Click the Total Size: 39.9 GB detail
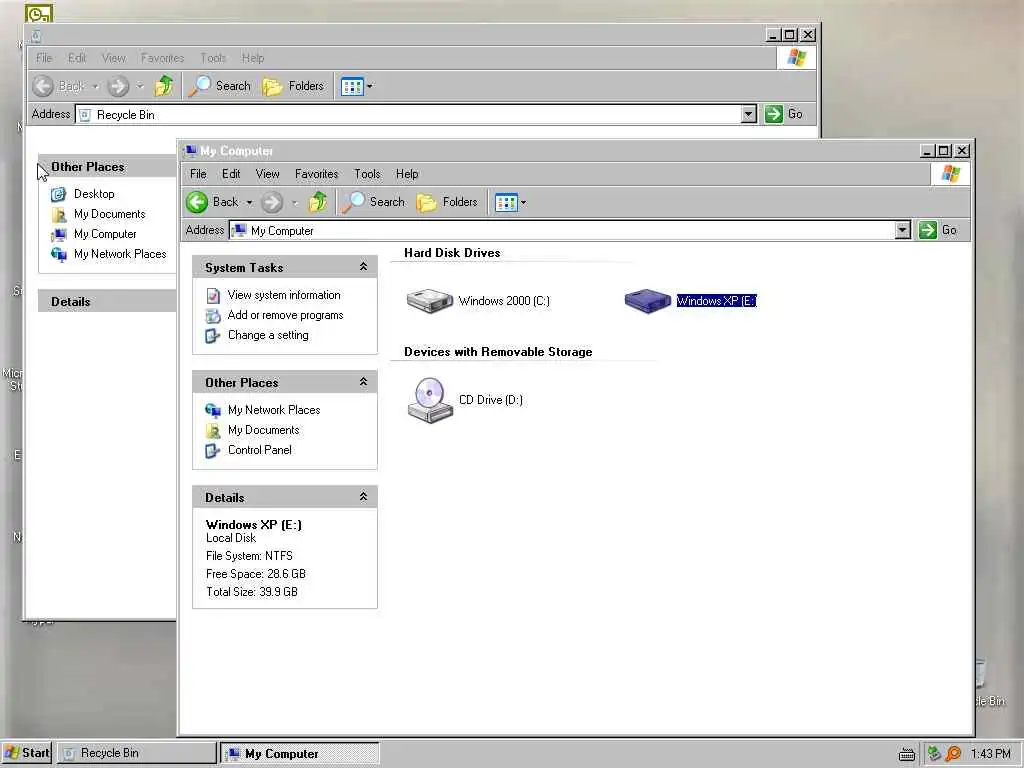 click(251, 592)
